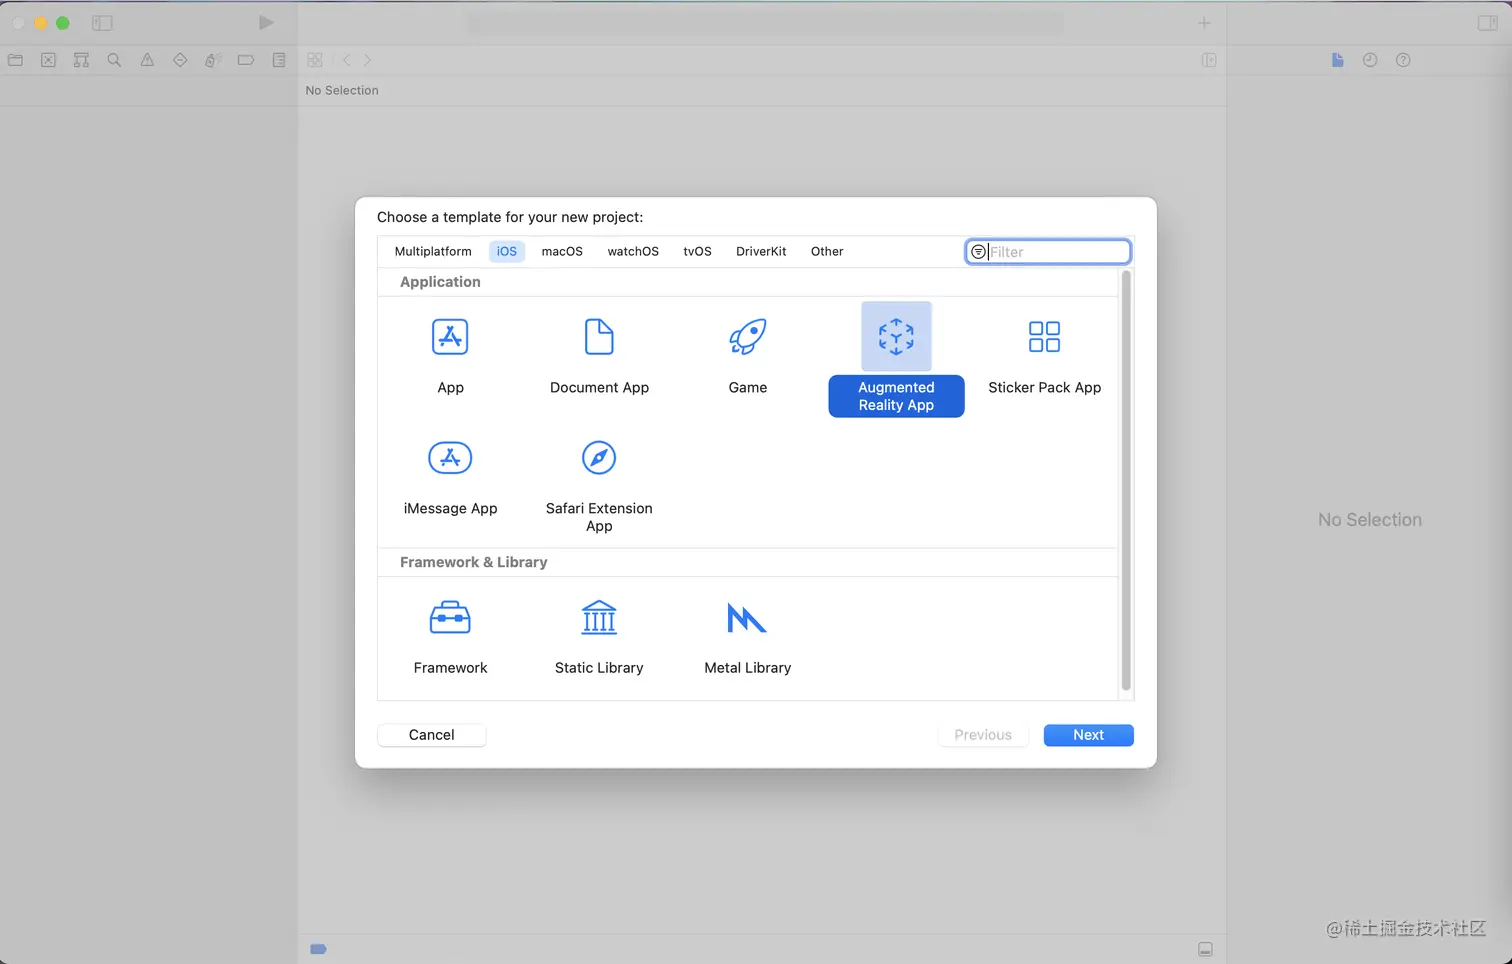
Task: Click the blue breakpoint tag at the bottom of the editor
Action: 318,949
